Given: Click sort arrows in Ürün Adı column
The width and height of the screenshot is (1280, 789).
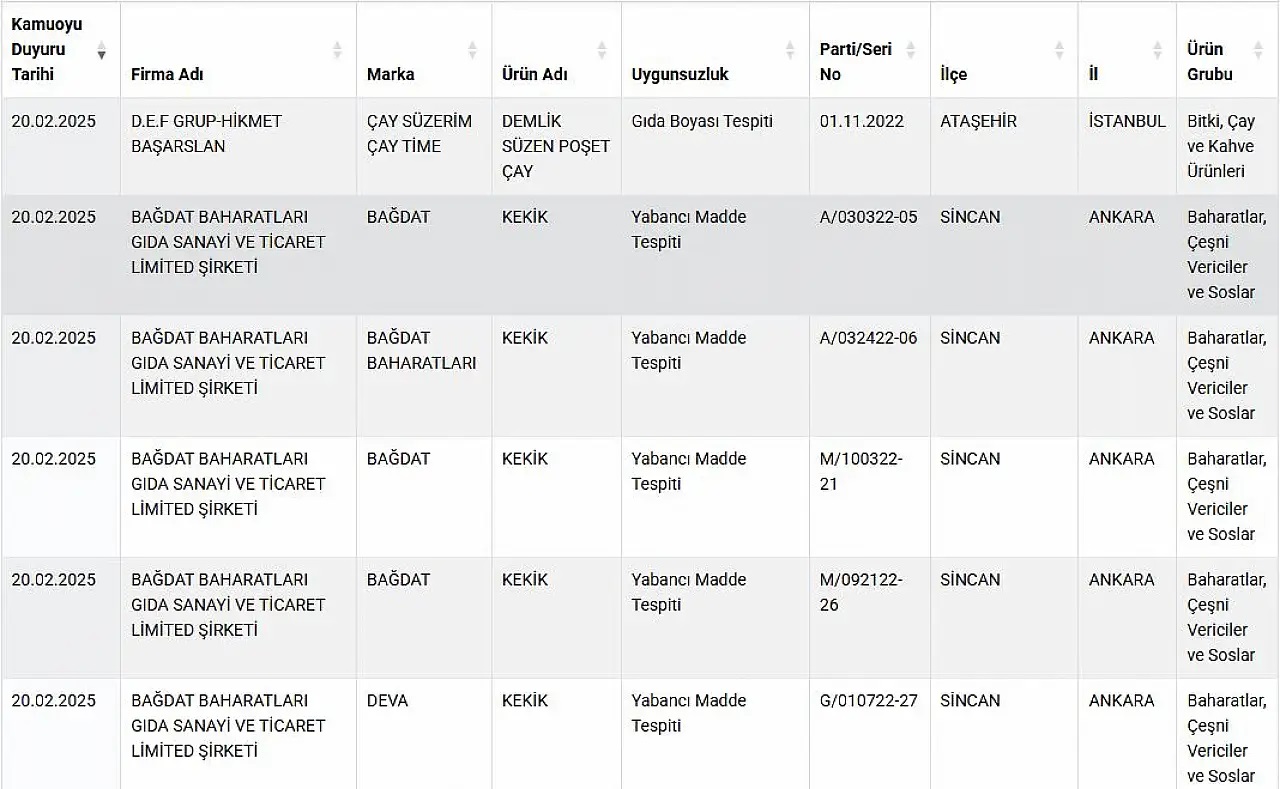Looking at the screenshot, I should tap(602, 49).
